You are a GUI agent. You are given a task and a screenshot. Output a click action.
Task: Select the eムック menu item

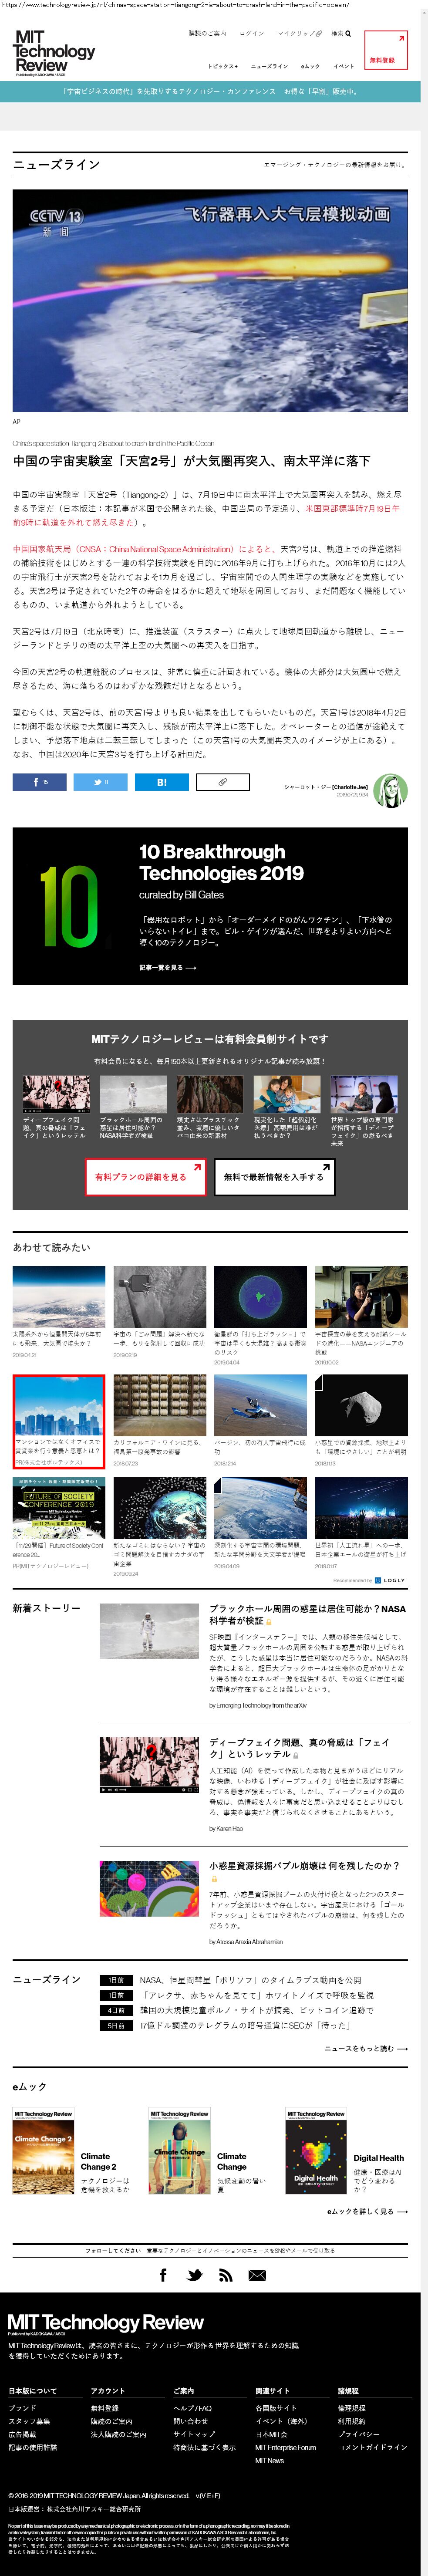(310, 66)
